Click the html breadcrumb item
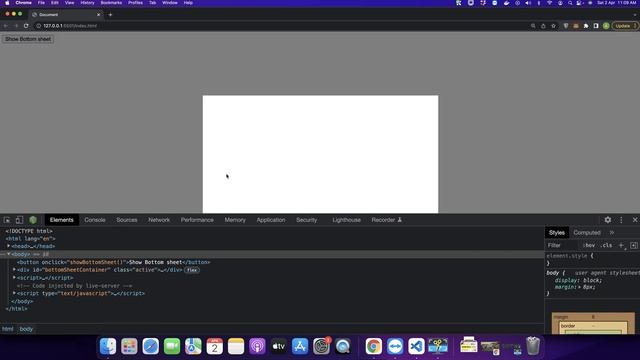Screen dimensions: 640x360 (8, 329)
